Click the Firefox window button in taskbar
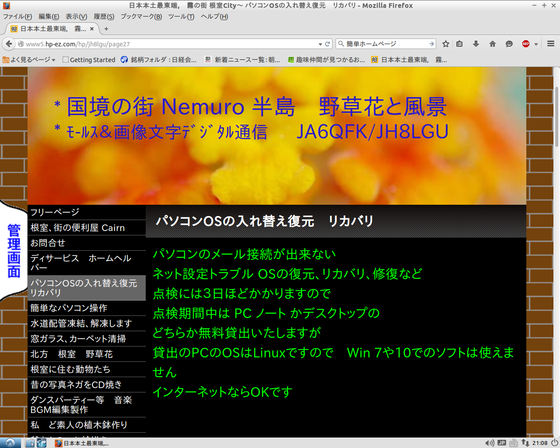The height and width of the screenshot is (448, 560). tap(82, 443)
